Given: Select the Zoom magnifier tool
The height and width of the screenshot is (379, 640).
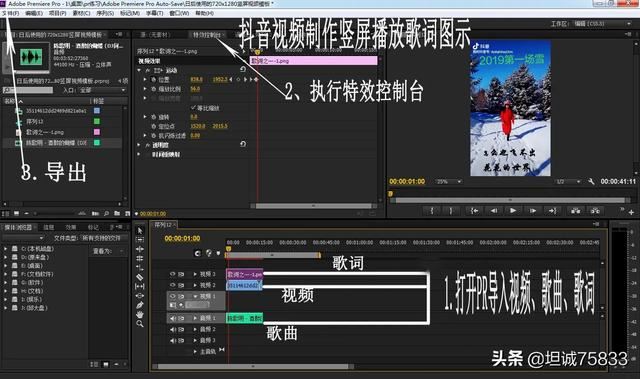Looking at the screenshot, I should pyautogui.click(x=140, y=324).
